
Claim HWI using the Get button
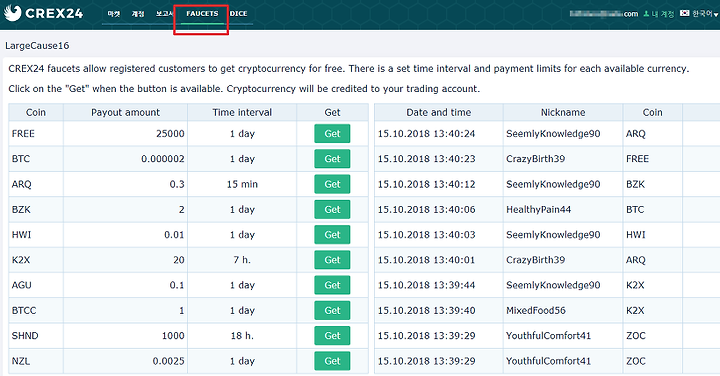point(332,235)
